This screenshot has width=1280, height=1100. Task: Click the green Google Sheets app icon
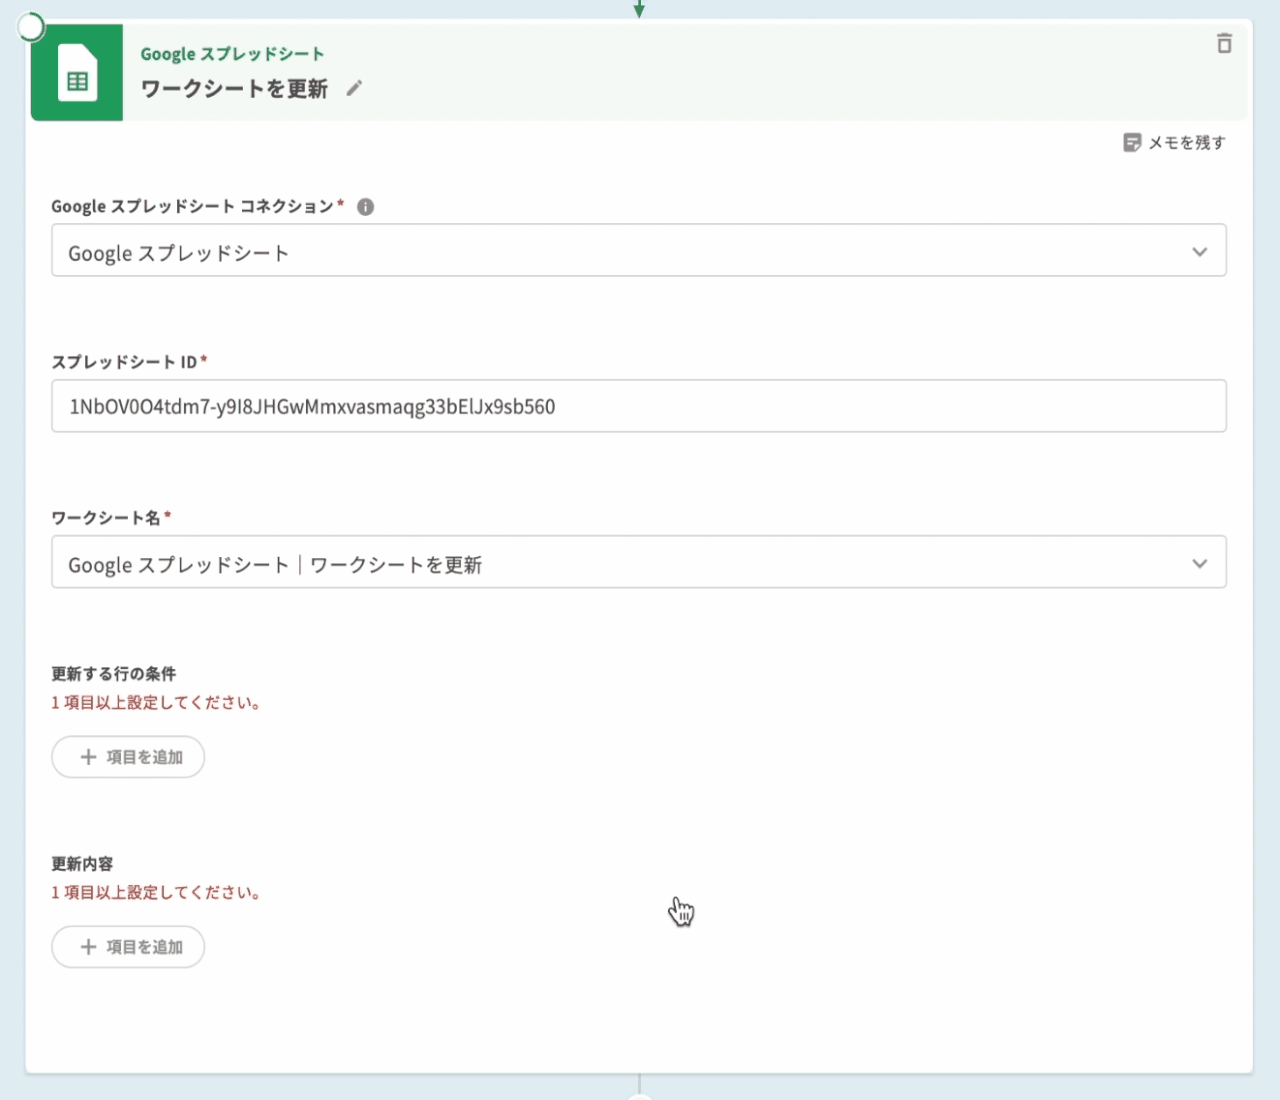click(x=77, y=73)
